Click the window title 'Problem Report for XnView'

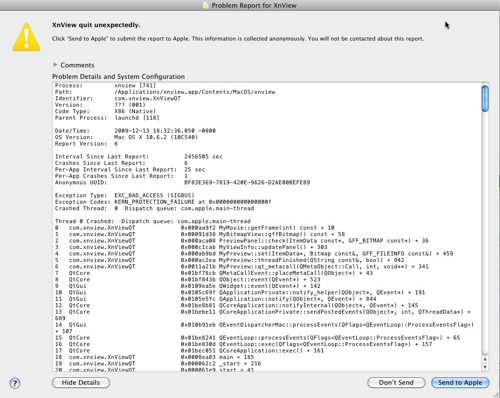pos(254,5)
